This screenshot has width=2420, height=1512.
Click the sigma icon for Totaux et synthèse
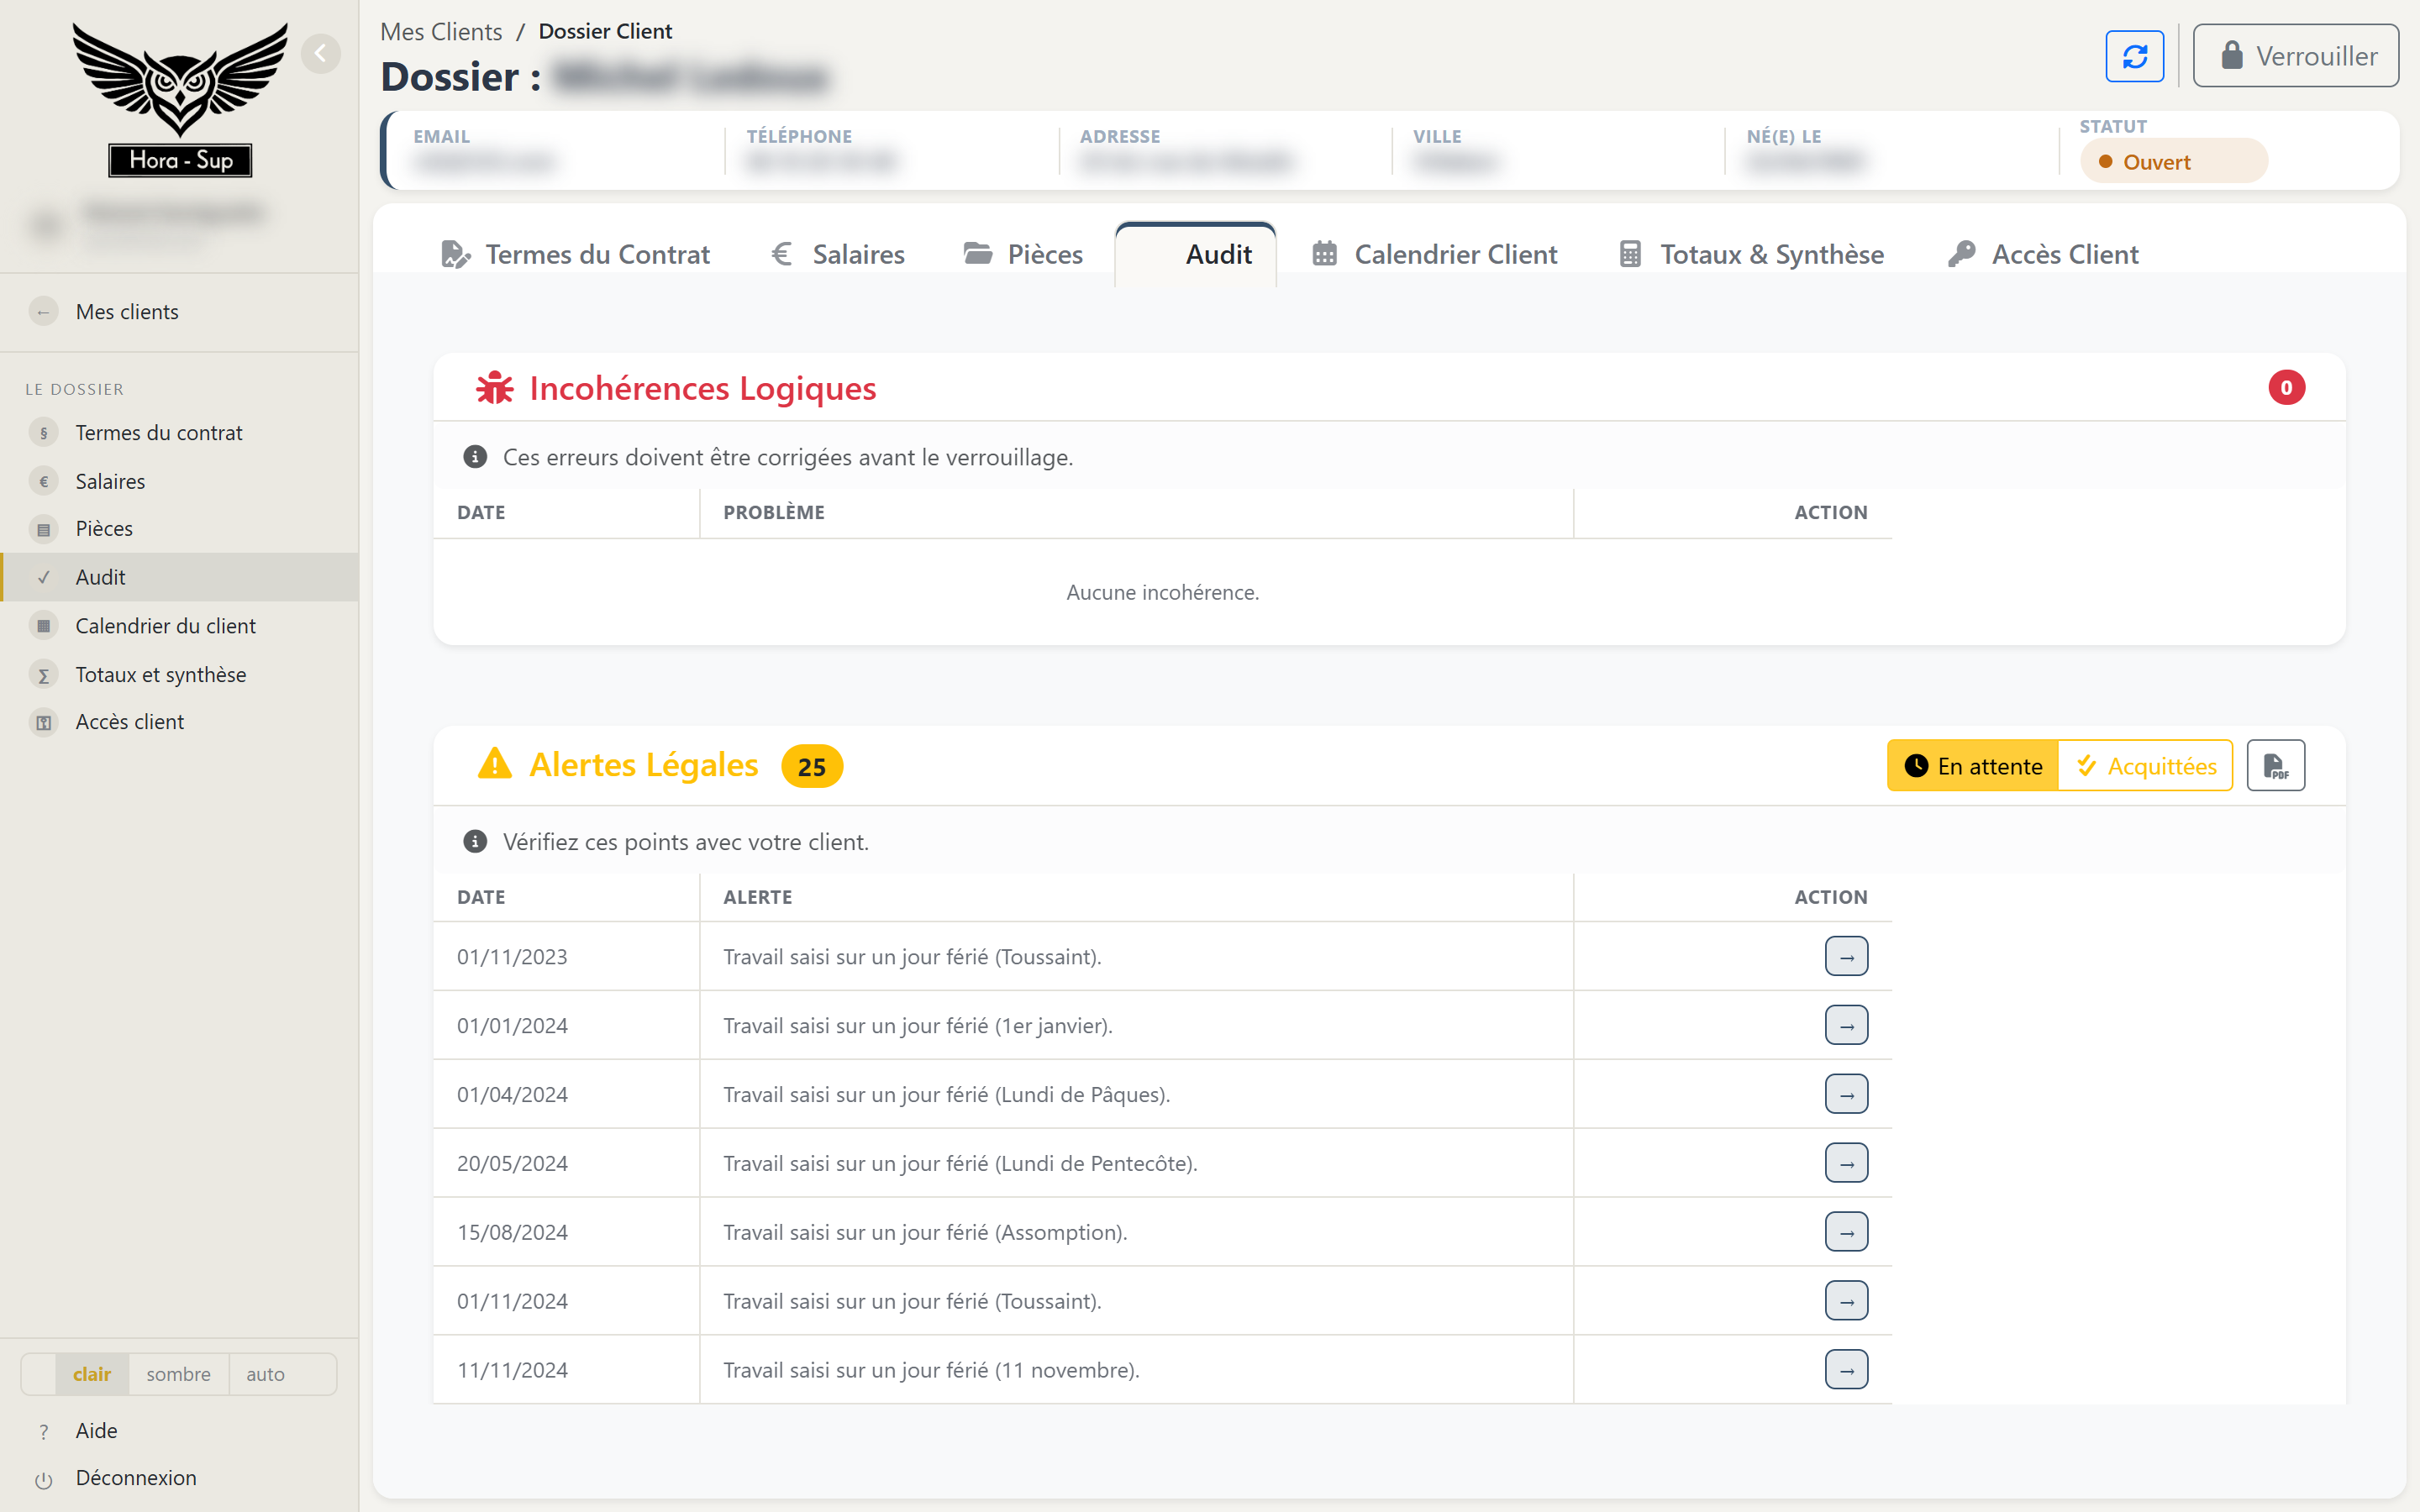point(43,675)
